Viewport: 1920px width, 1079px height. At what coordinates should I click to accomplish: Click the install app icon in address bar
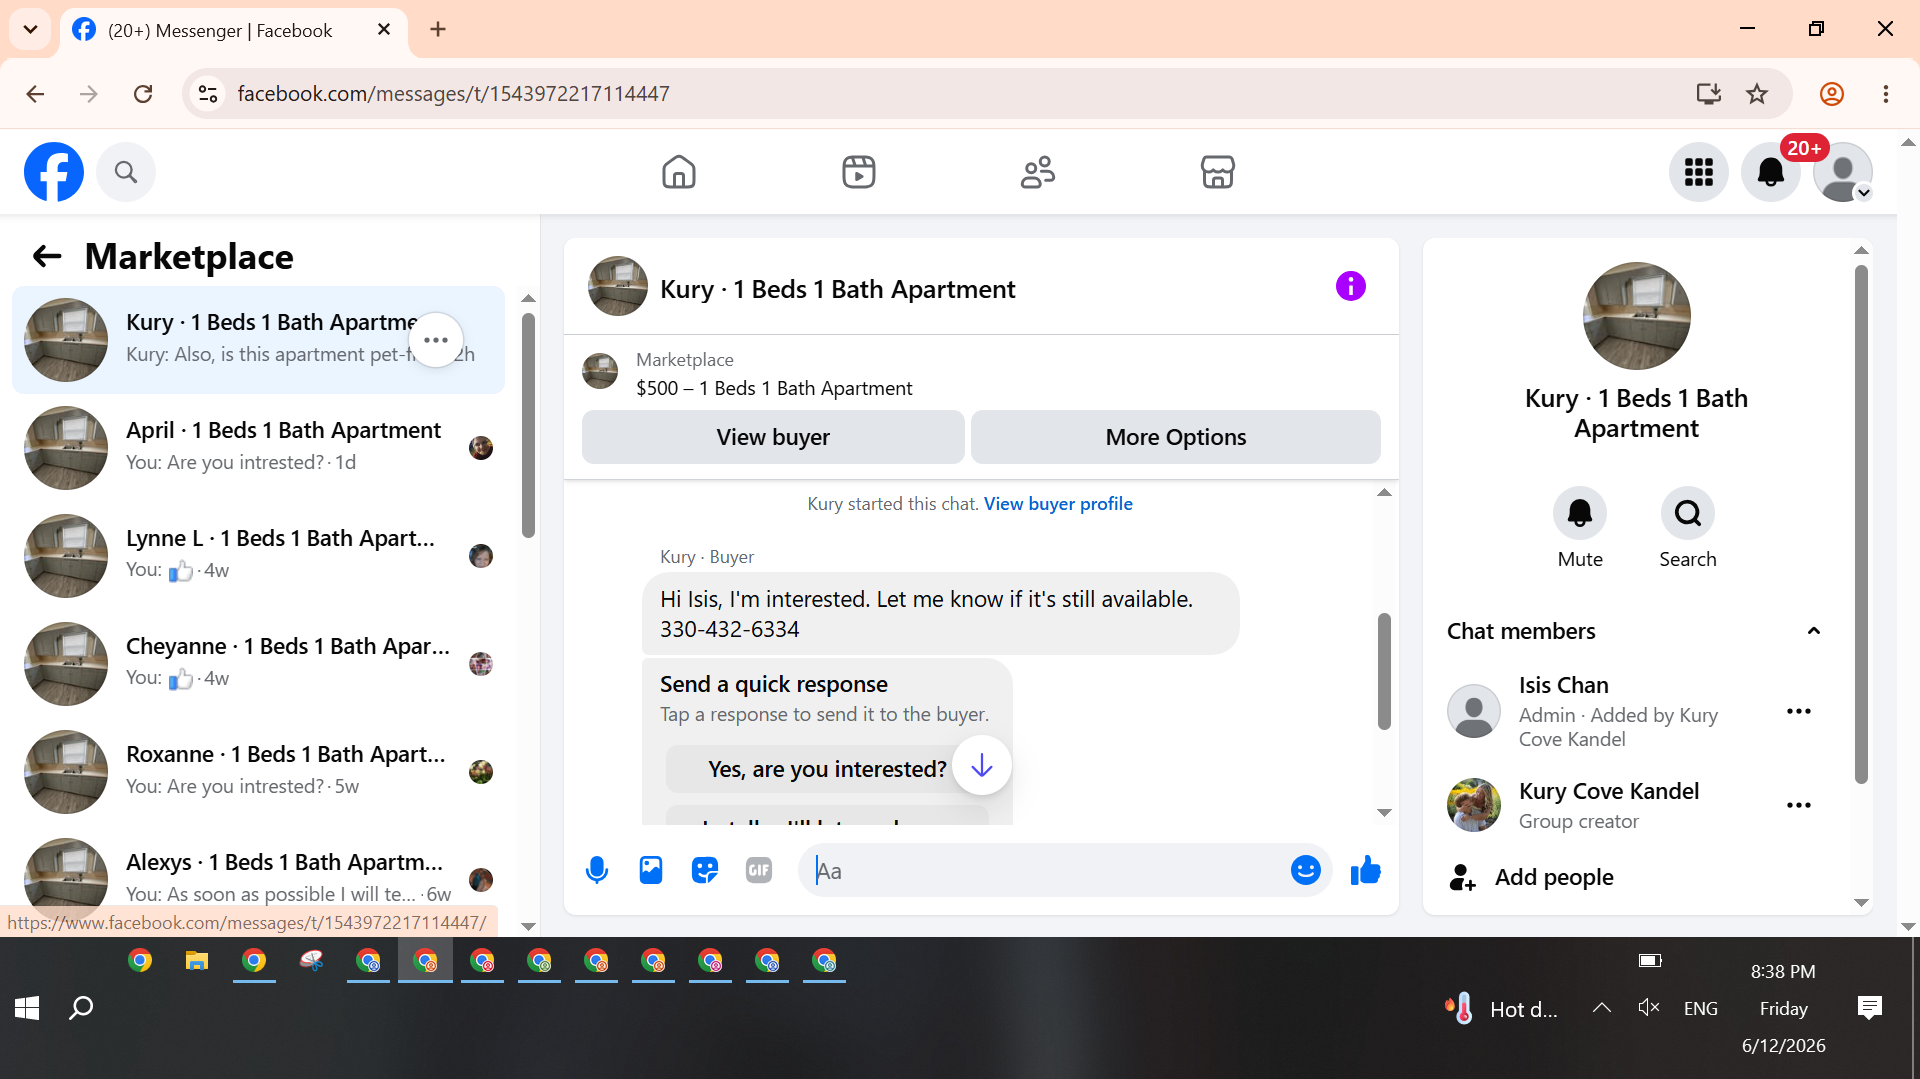tap(1709, 94)
